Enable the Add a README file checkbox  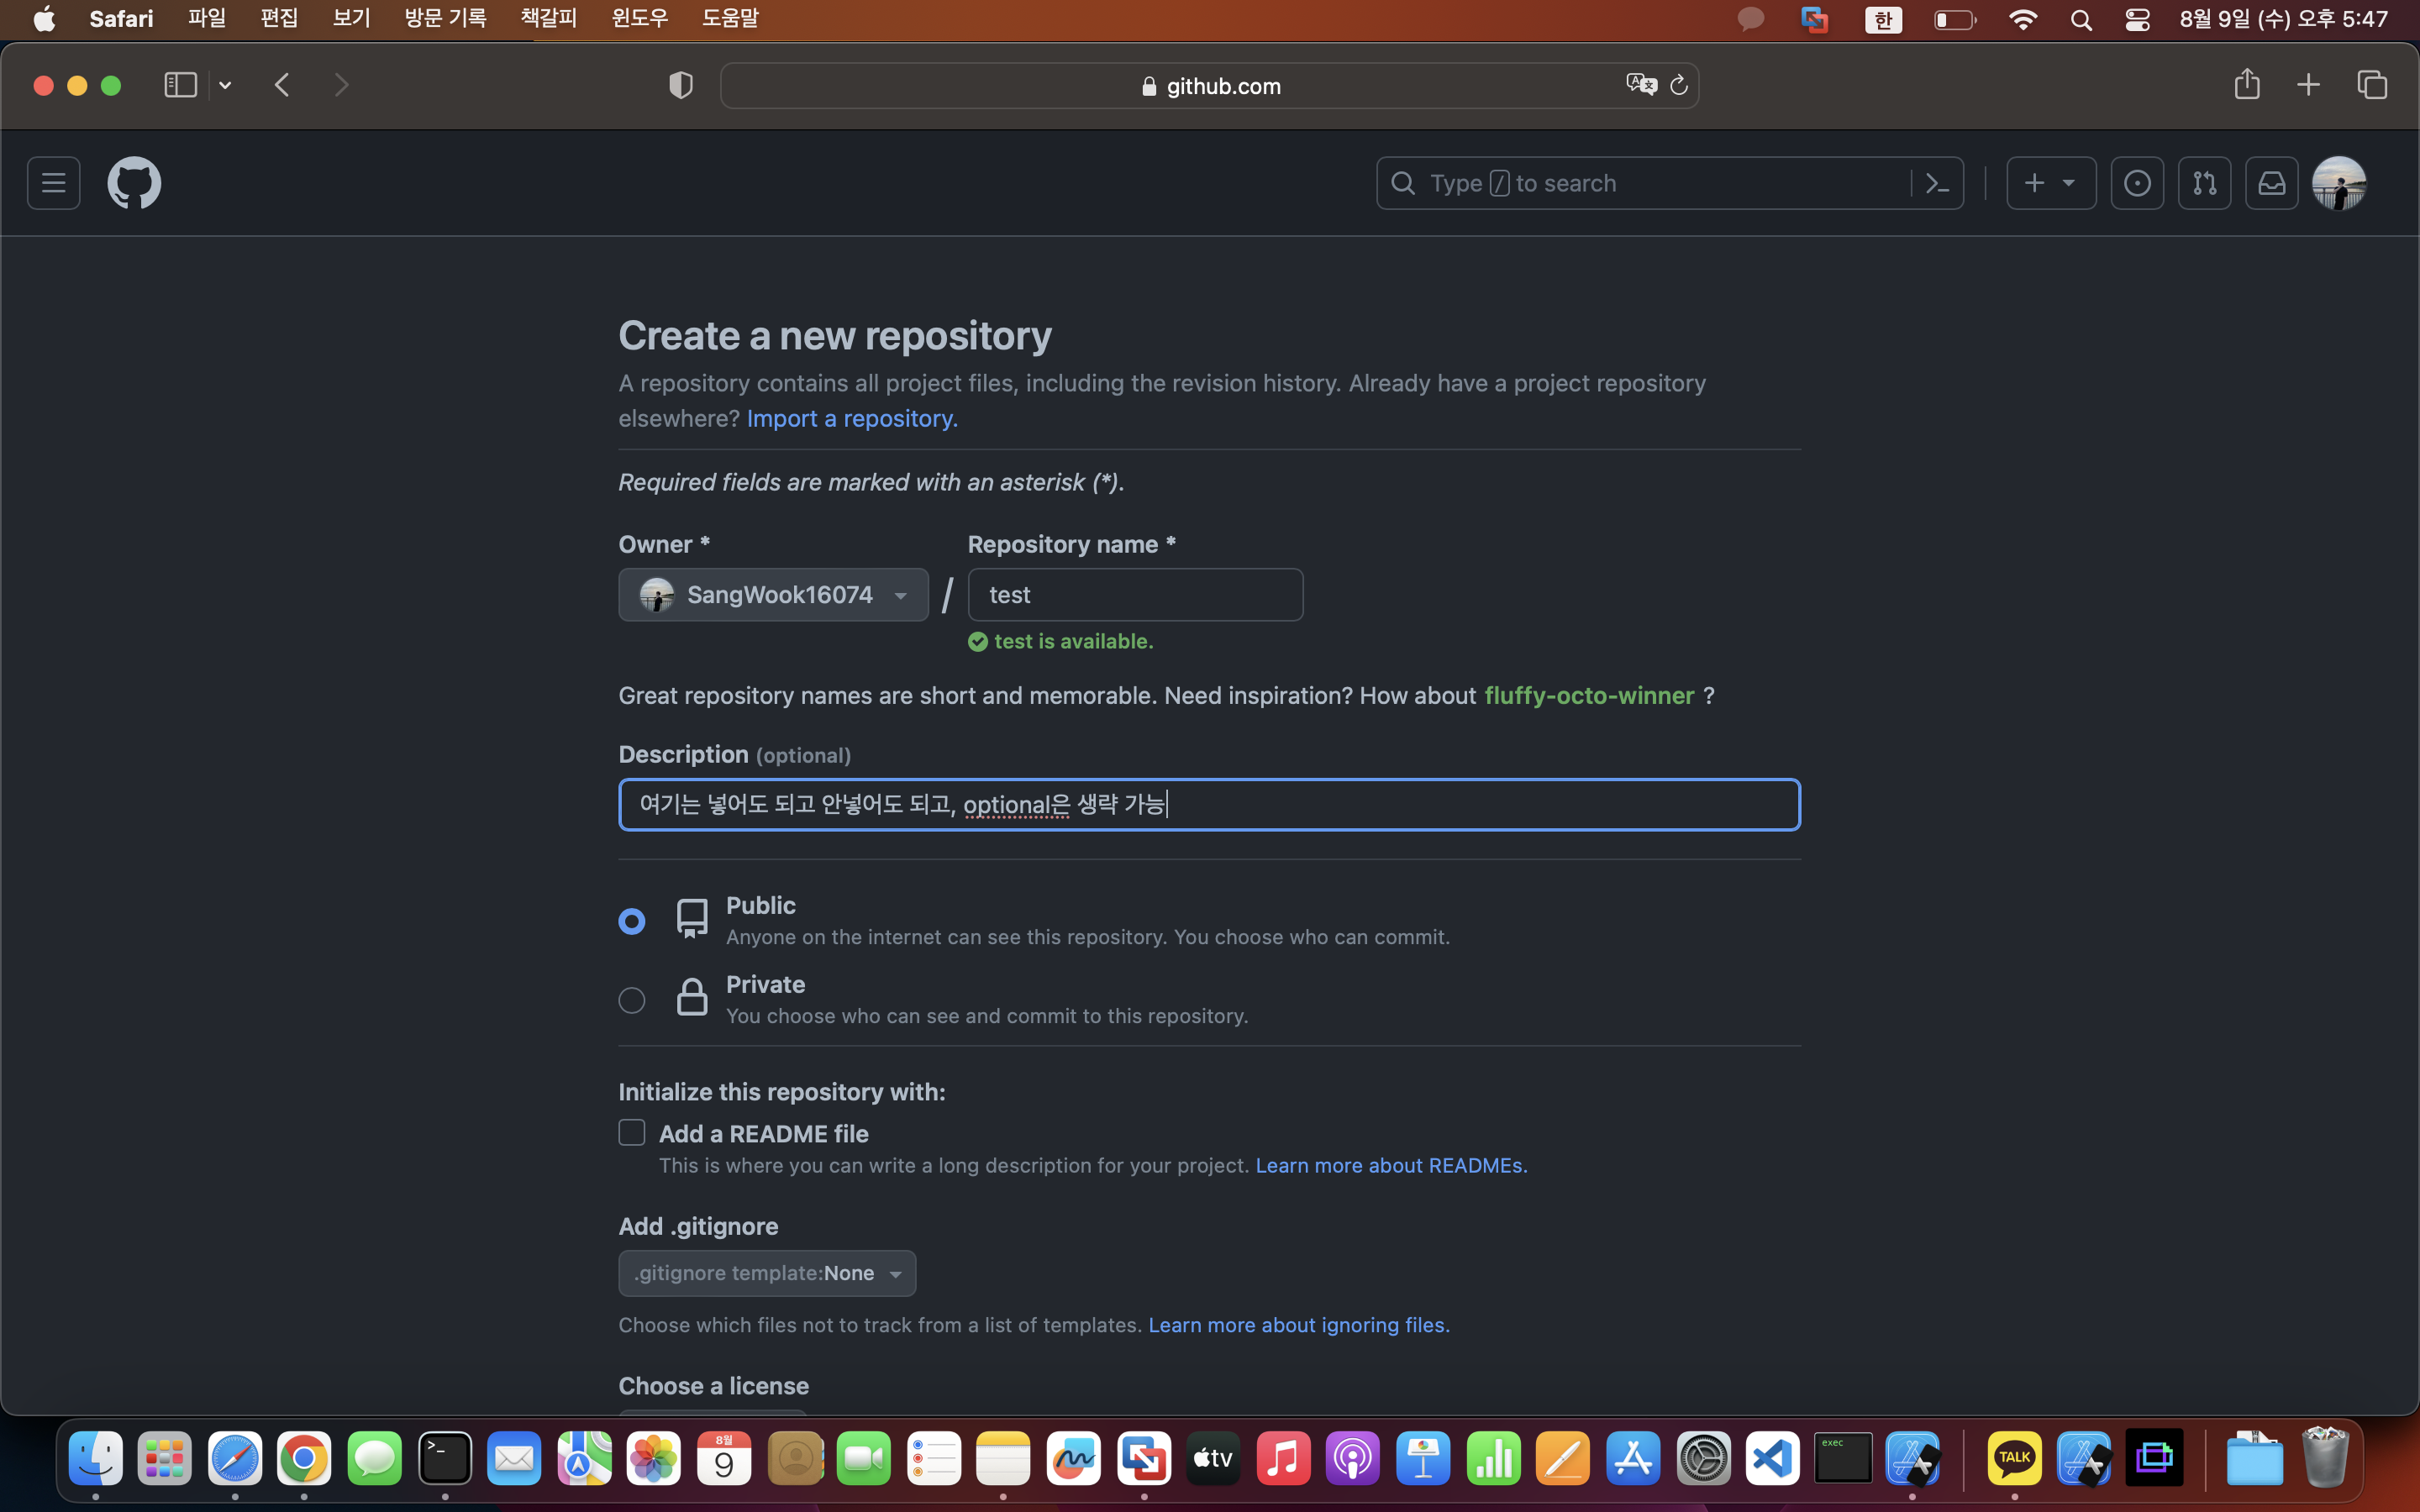click(x=631, y=1132)
